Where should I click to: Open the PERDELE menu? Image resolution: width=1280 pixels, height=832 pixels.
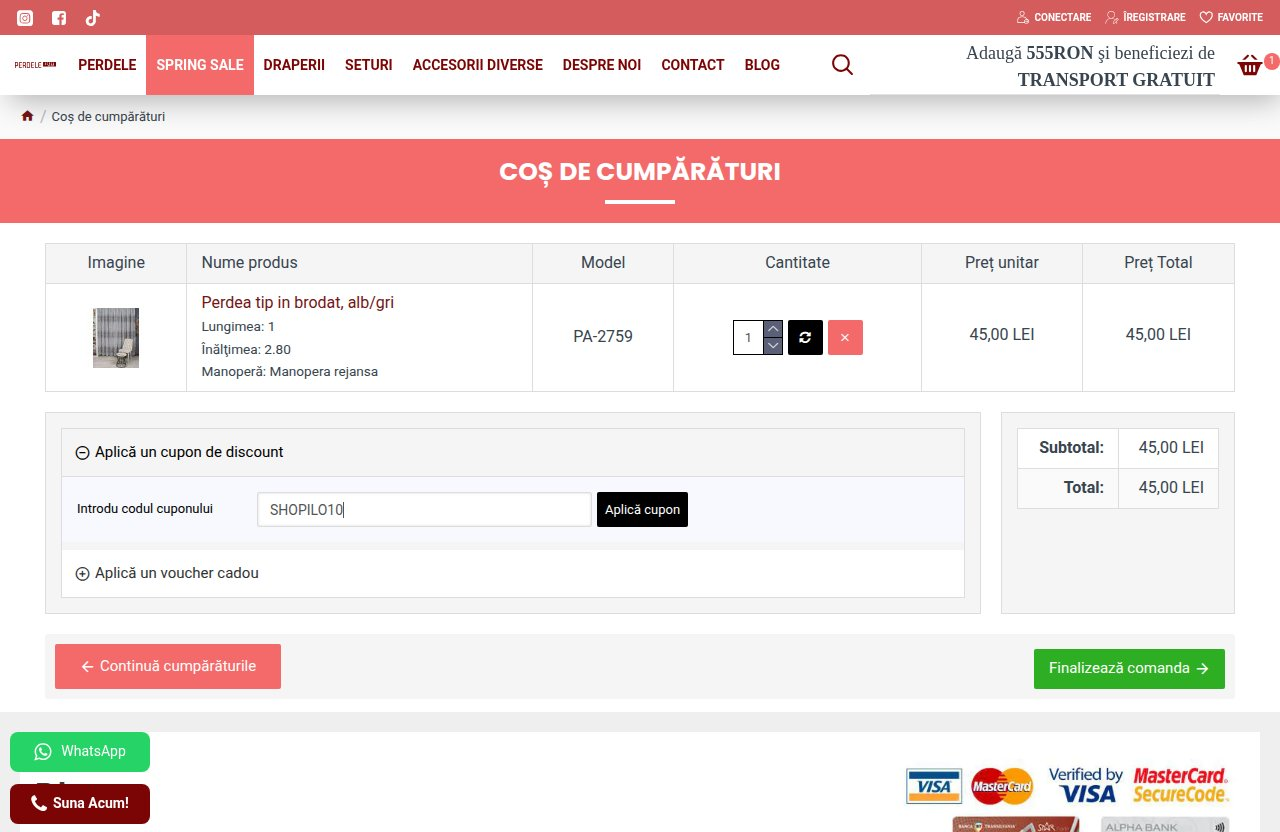pos(107,65)
